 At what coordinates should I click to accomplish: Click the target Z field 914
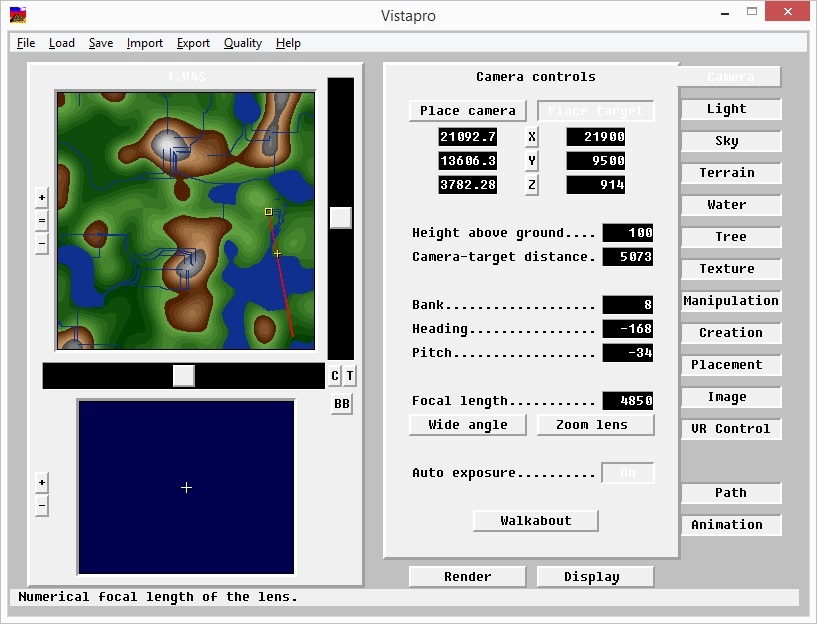596,184
